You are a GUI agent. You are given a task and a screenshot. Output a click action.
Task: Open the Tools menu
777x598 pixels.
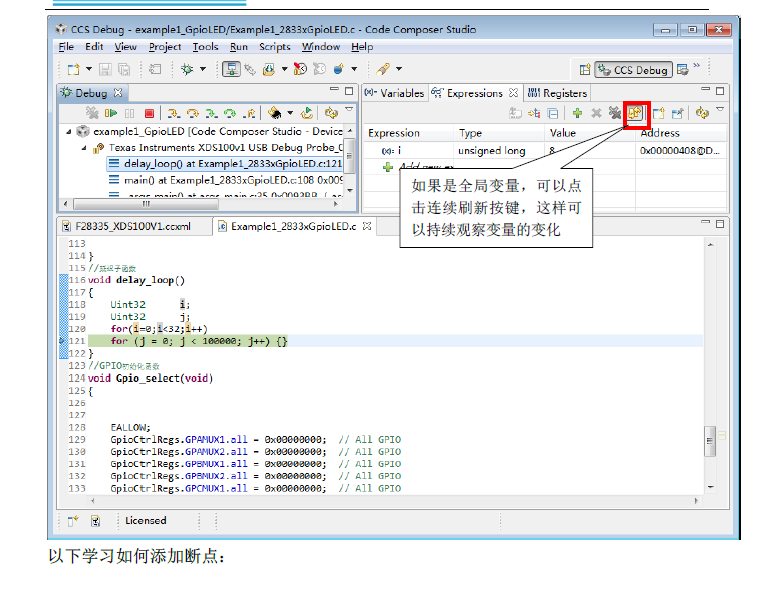pos(205,47)
